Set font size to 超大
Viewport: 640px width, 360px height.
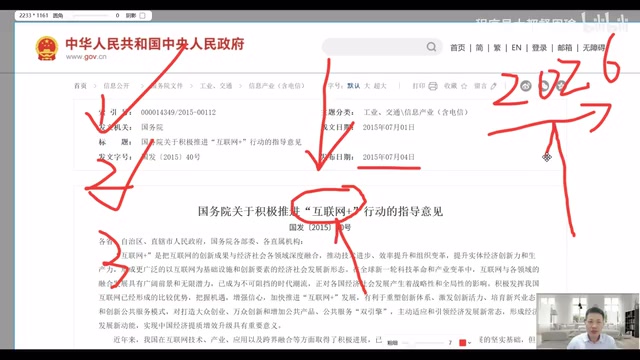(x=380, y=86)
